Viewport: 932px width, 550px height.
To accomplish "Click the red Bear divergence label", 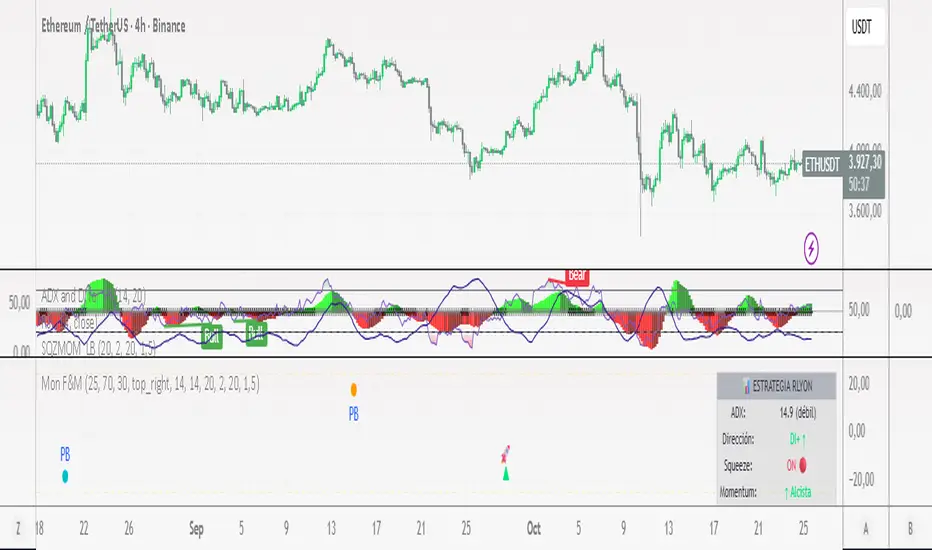I will tap(577, 276).
